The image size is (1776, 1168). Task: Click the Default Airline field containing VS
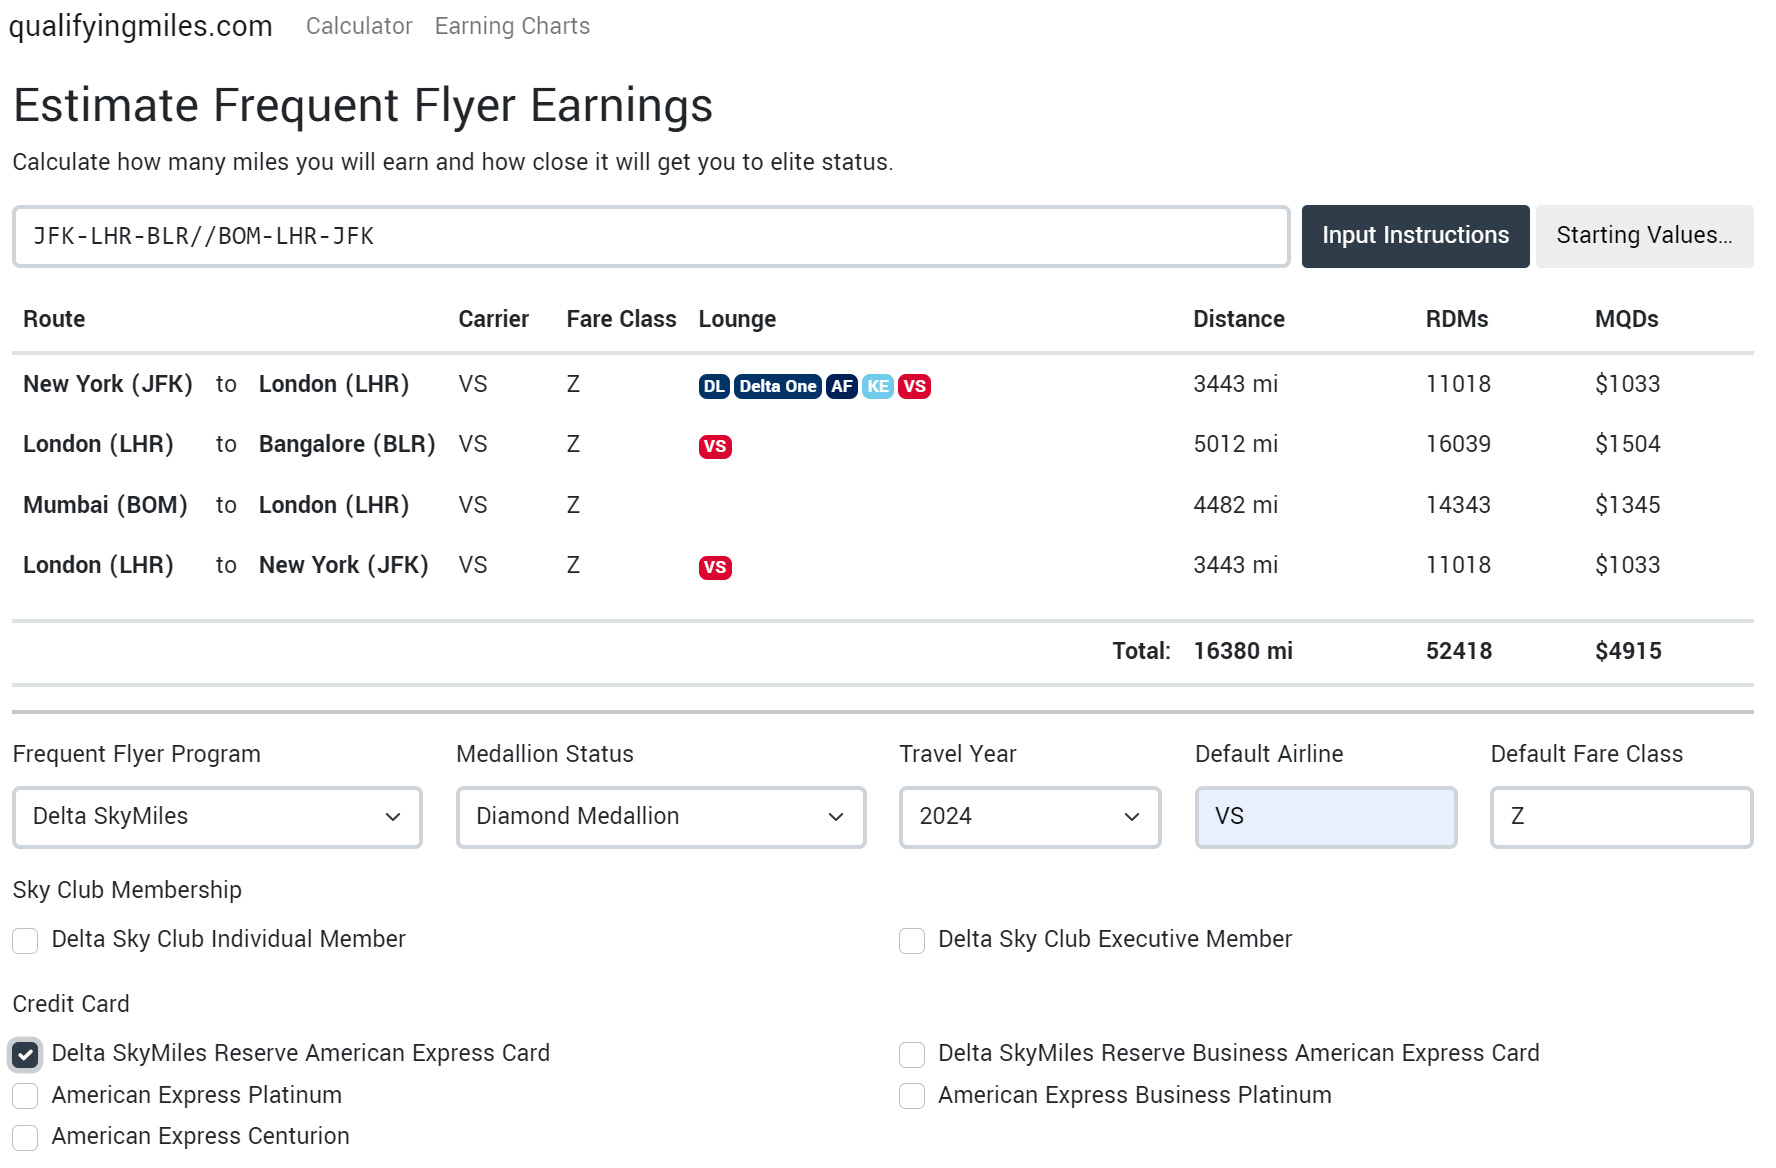coord(1326,817)
